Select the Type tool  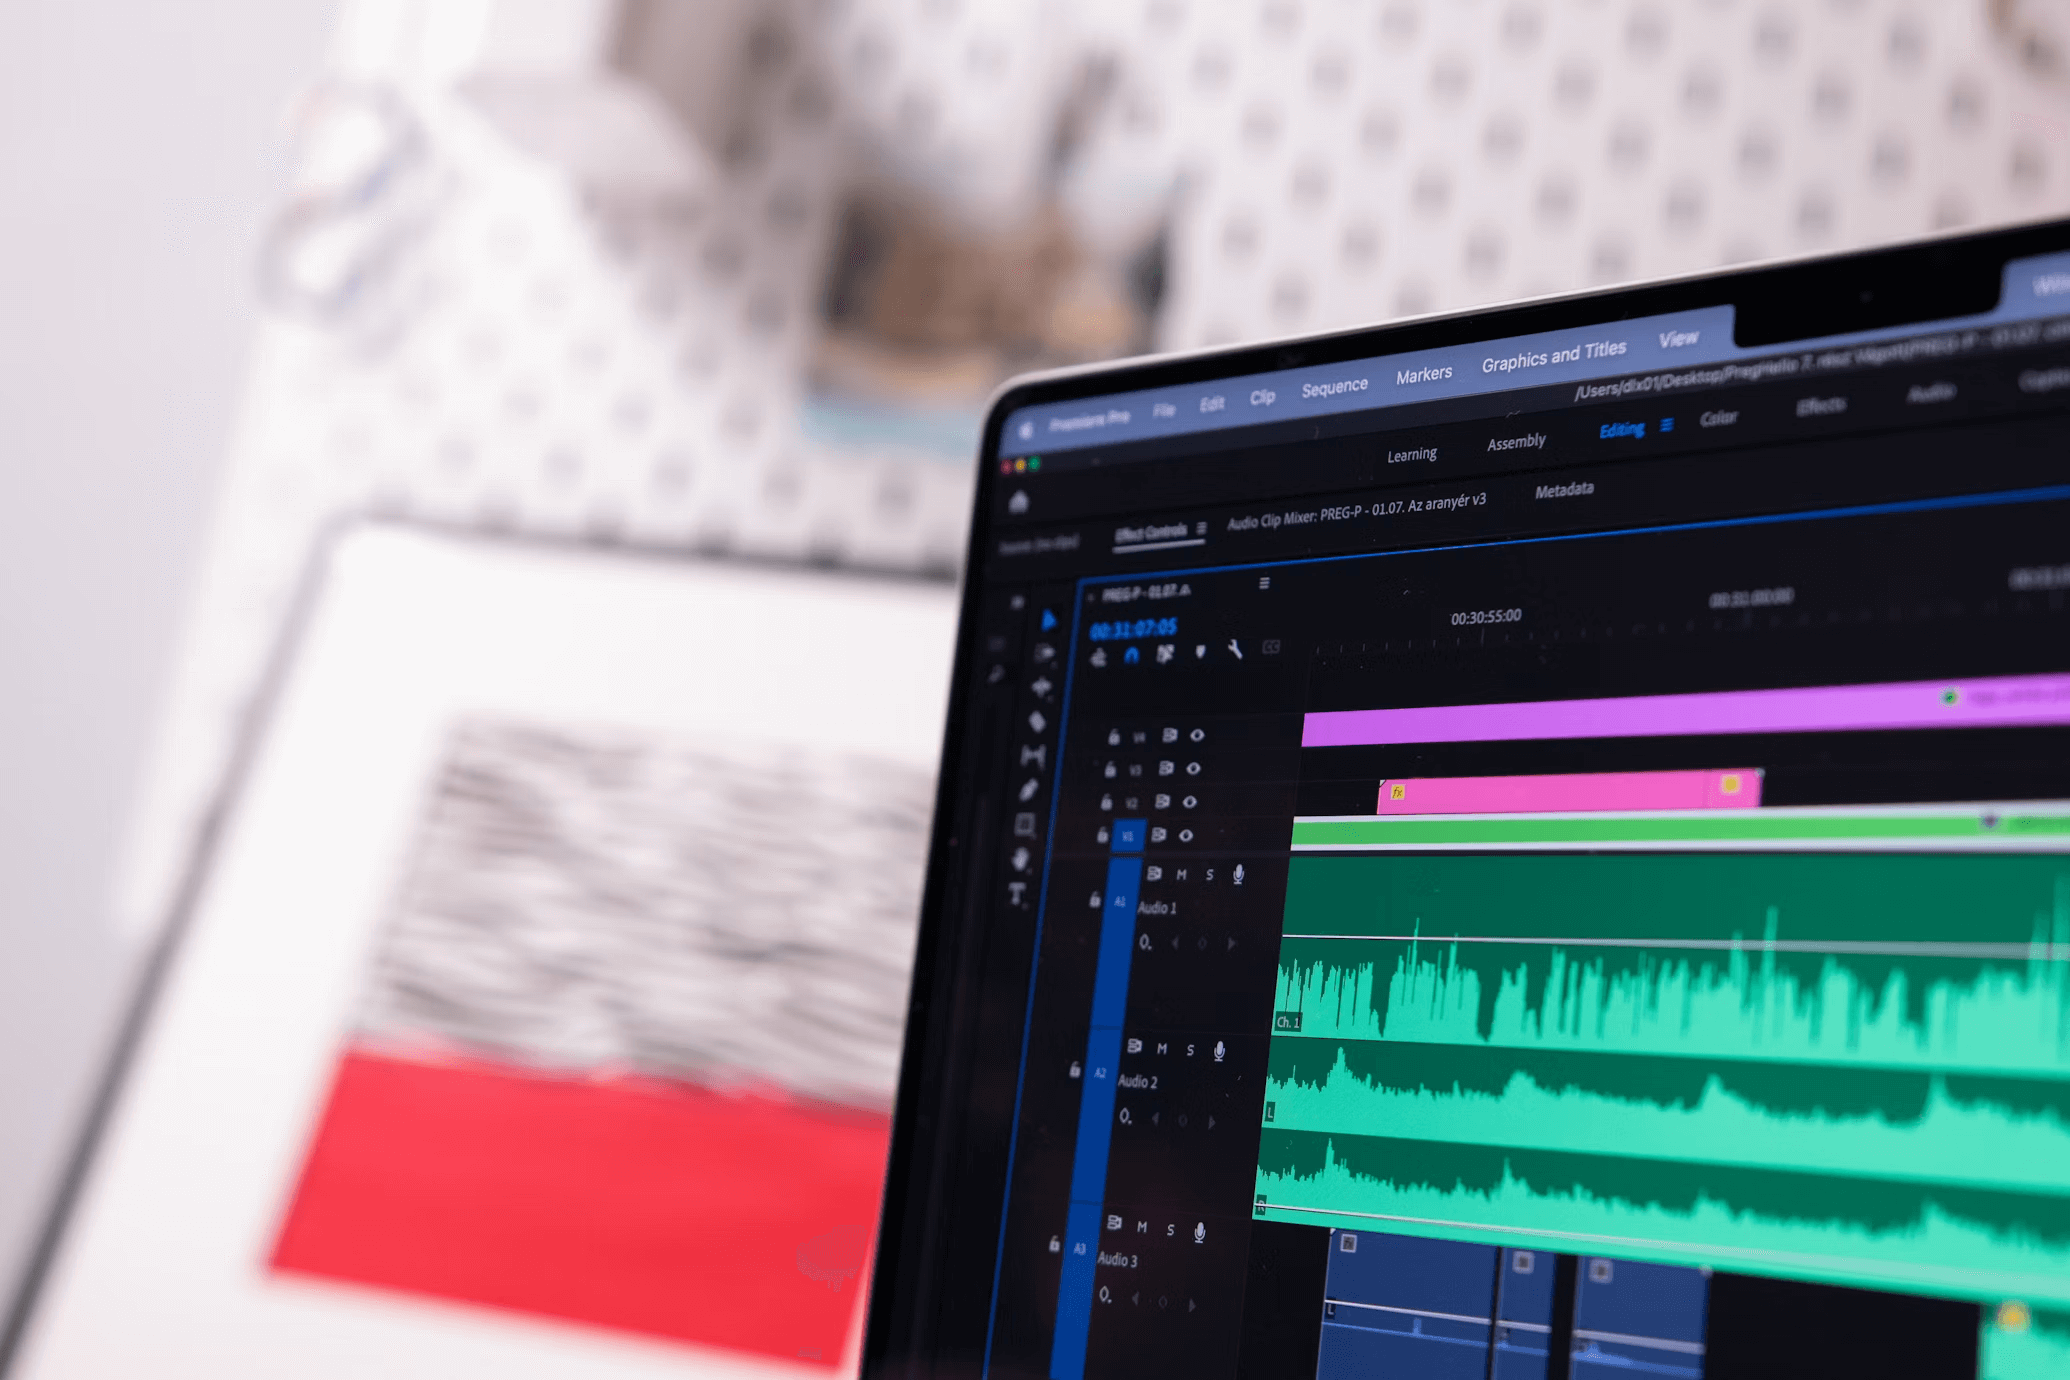1017,894
